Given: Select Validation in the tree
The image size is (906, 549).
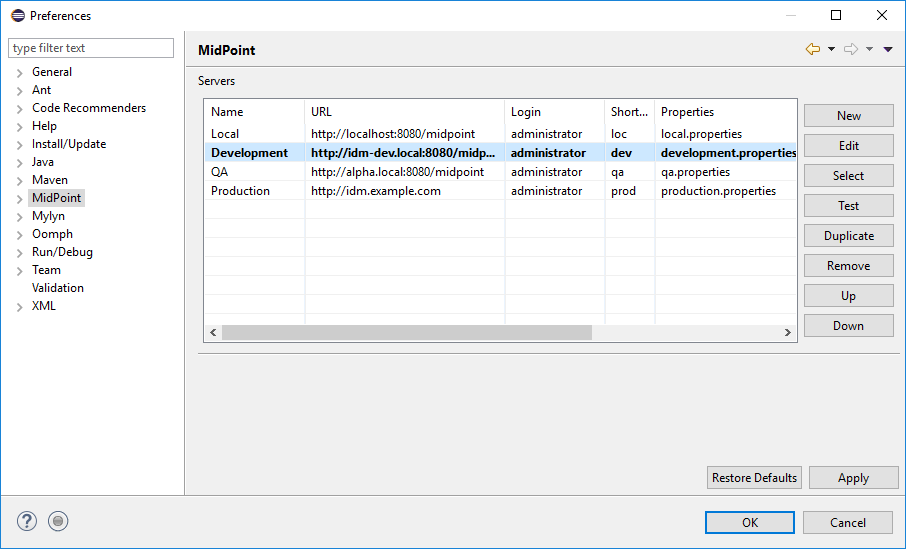Looking at the screenshot, I should click(58, 287).
